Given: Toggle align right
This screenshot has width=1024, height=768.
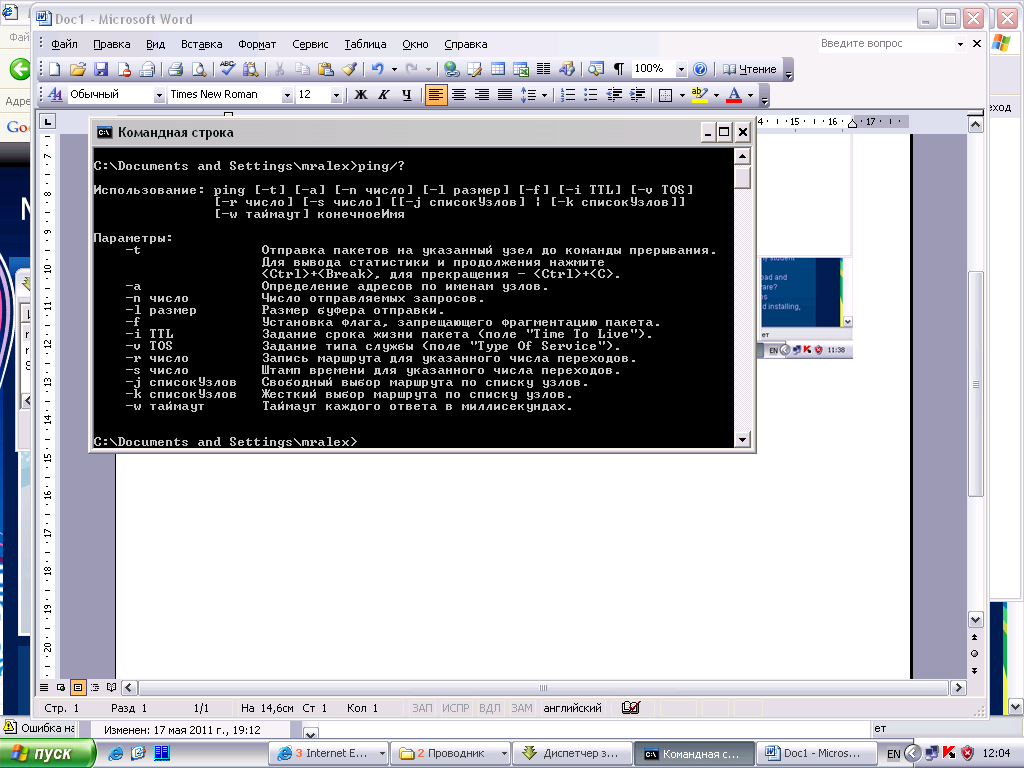Looking at the screenshot, I should (482, 95).
